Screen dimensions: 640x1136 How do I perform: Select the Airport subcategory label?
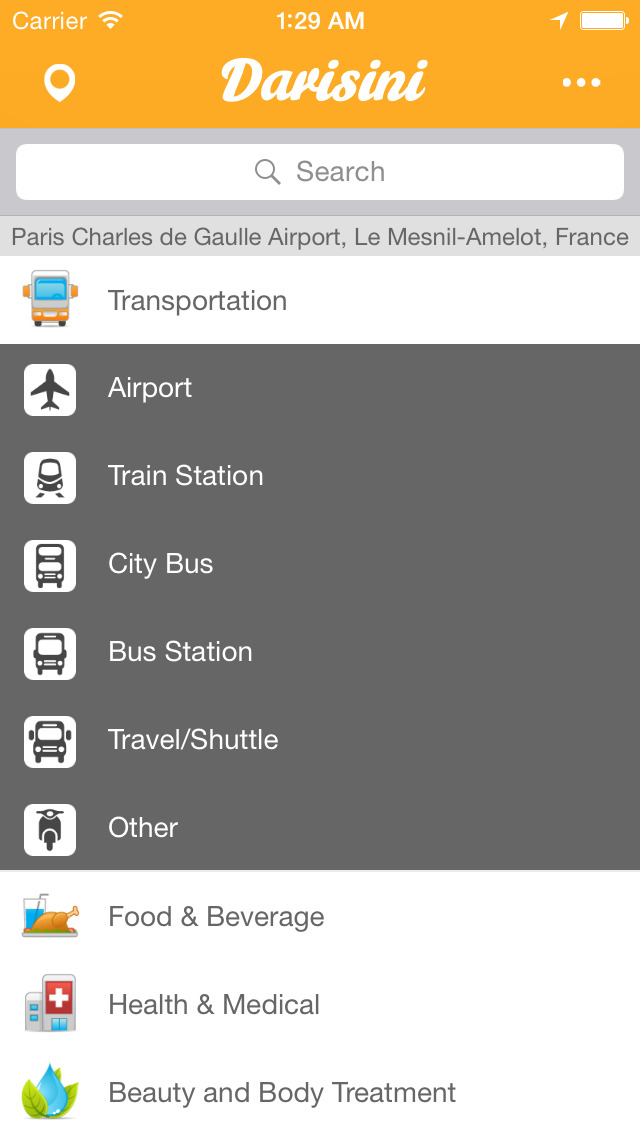[150, 388]
